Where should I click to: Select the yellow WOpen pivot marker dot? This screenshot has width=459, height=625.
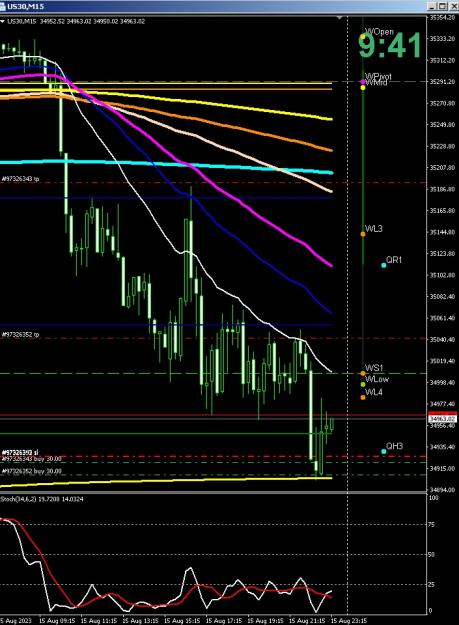coord(363,37)
